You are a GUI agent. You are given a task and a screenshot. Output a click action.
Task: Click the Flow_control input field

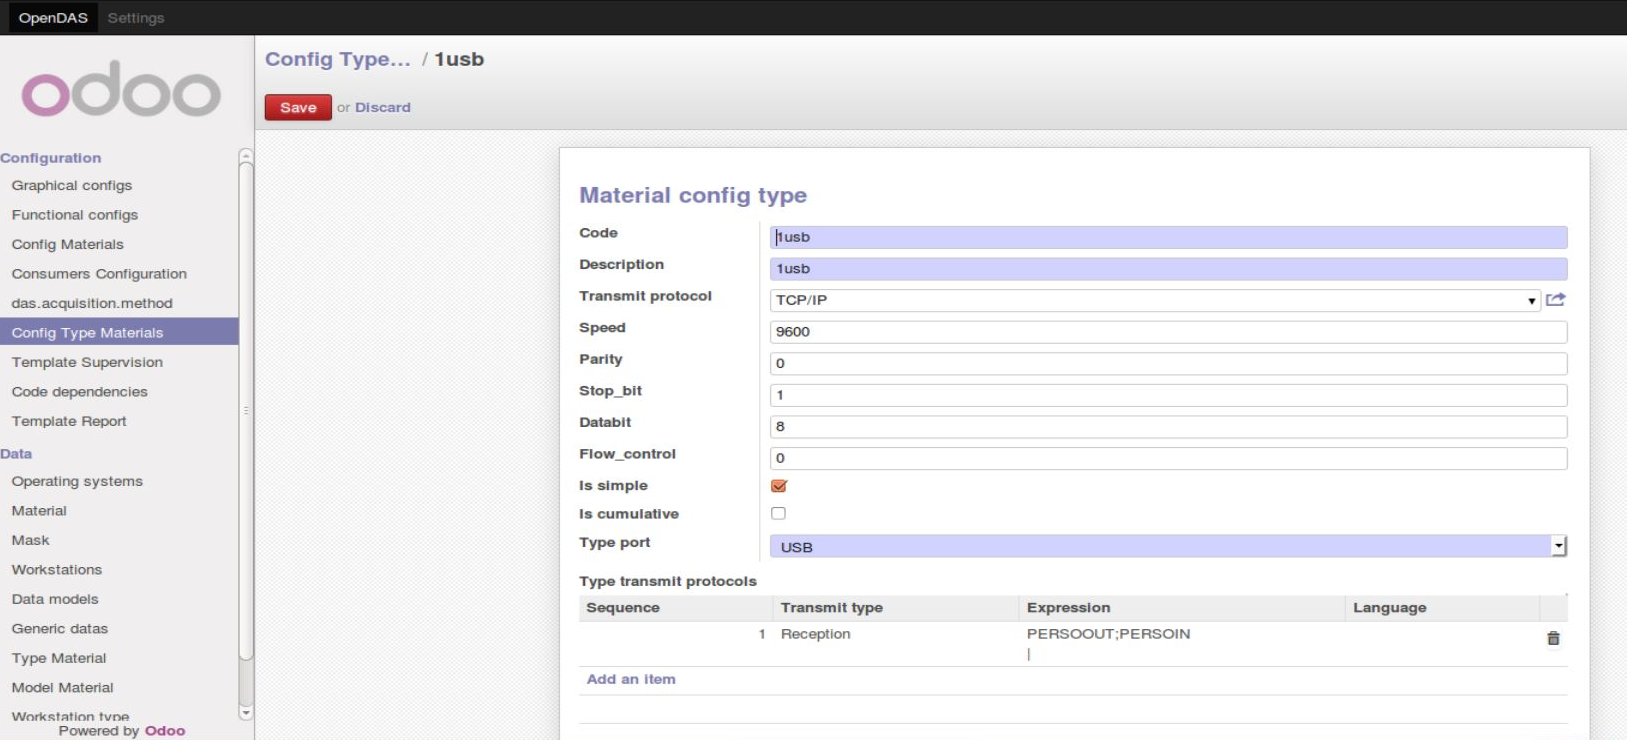tap(1168, 458)
